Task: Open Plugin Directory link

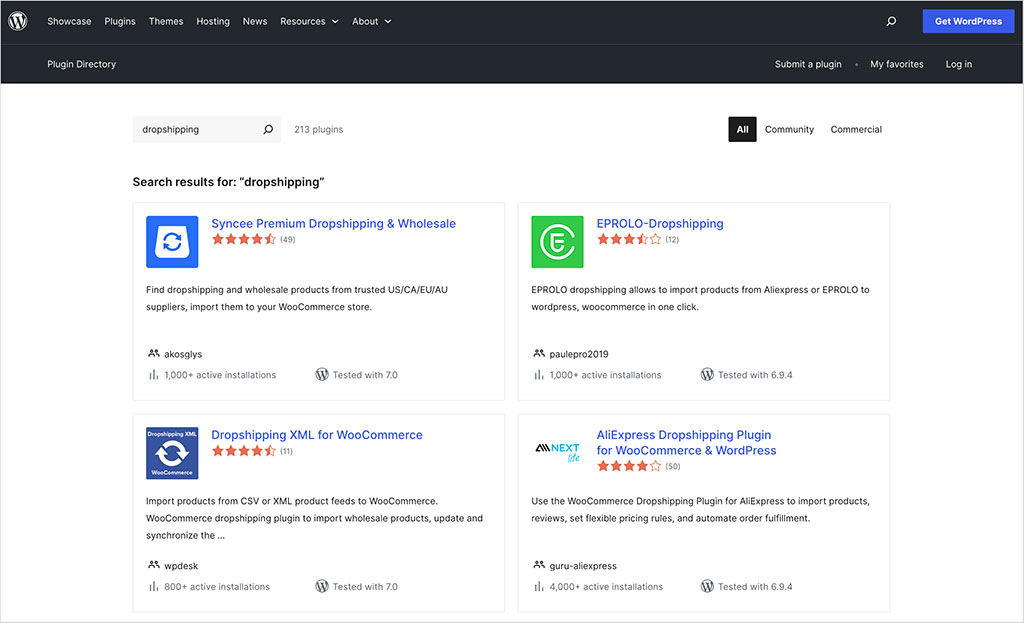Action: pyautogui.click(x=82, y=64)
